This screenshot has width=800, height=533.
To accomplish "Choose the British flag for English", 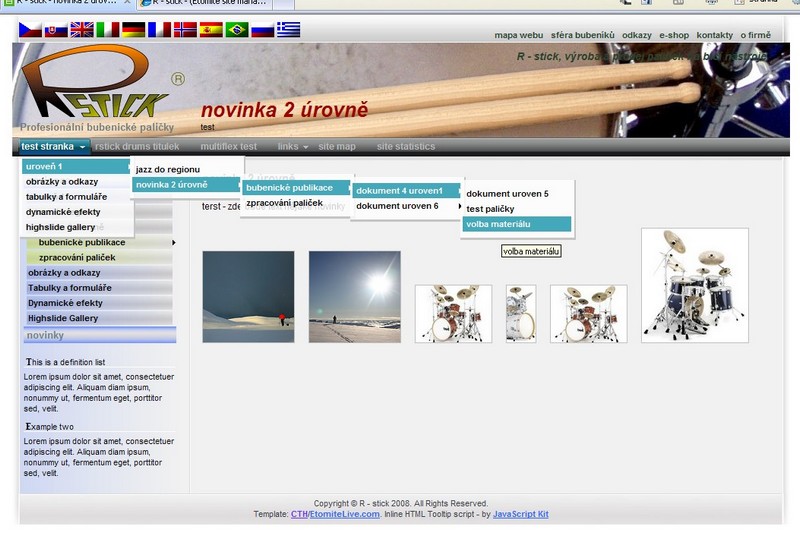I will click(82, 30).
